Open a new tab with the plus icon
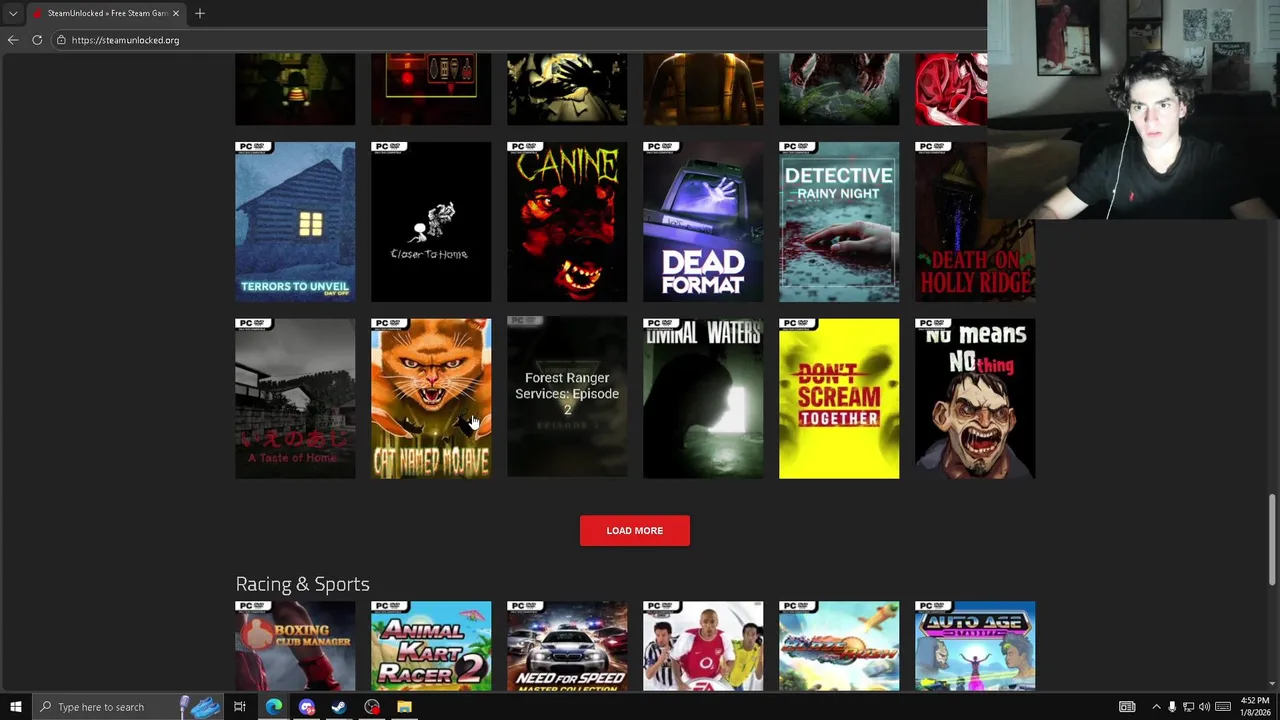 200,13
